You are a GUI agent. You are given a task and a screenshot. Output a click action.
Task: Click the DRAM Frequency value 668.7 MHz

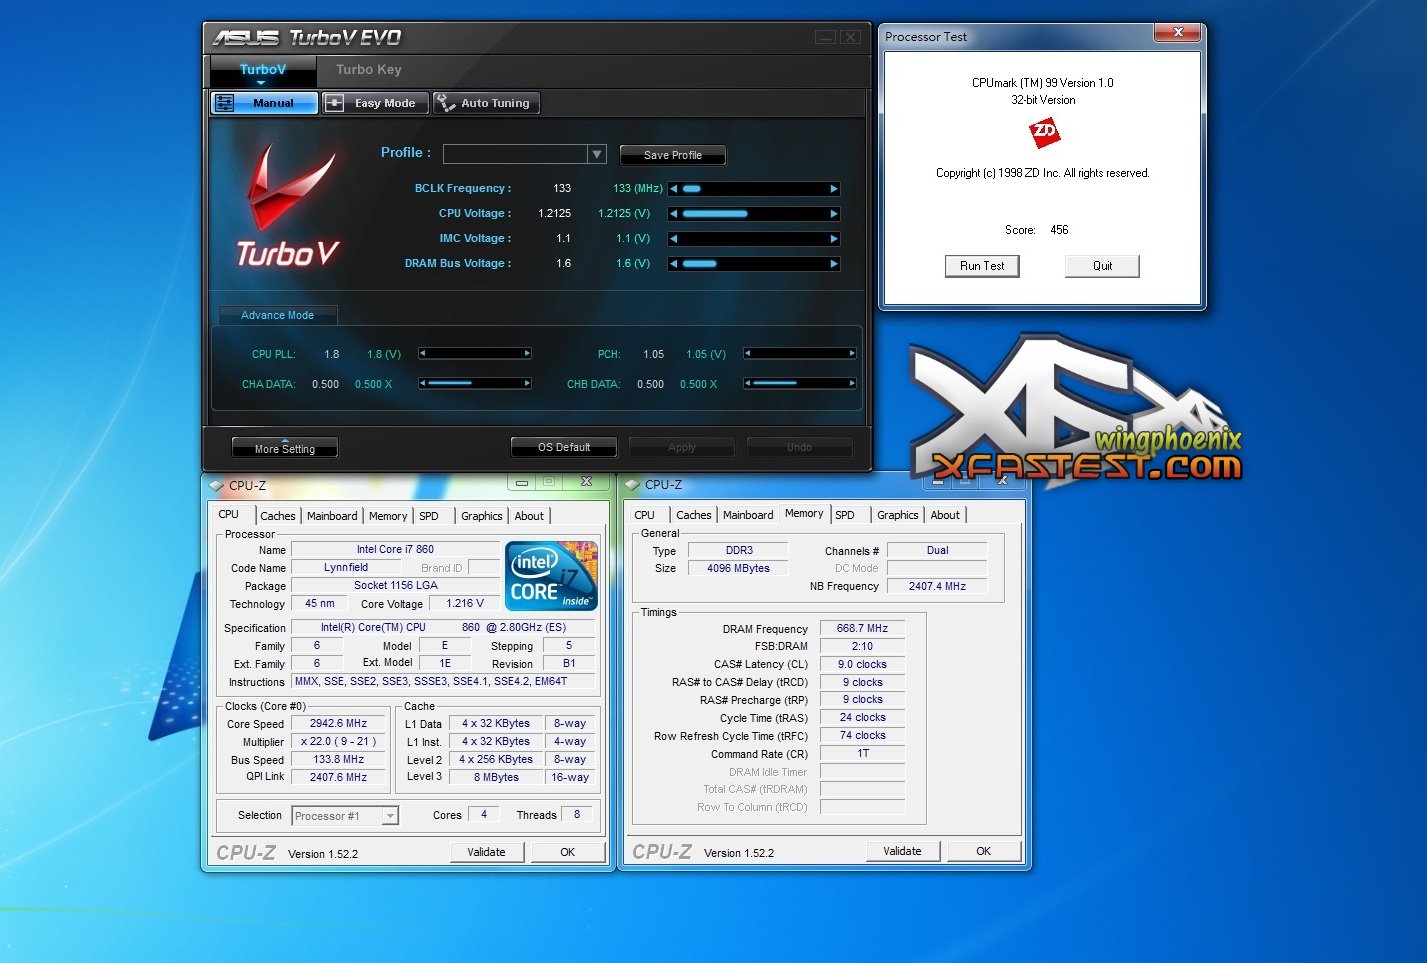click(862, 629)
